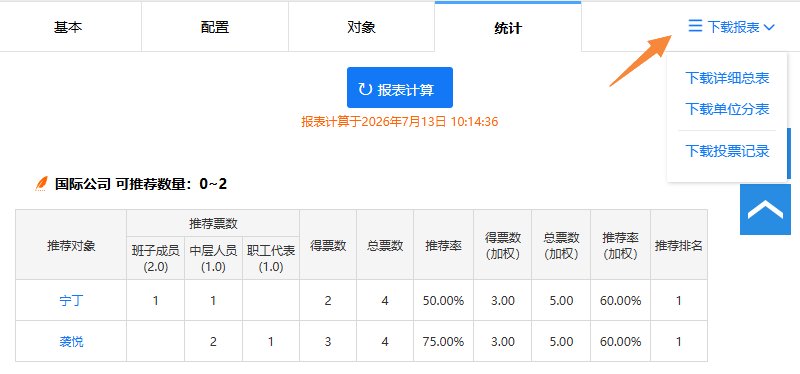Viewport: 800px width, 374px height.
Task: Click the 总票数 (加权) column header
Action: pos(561,245)
